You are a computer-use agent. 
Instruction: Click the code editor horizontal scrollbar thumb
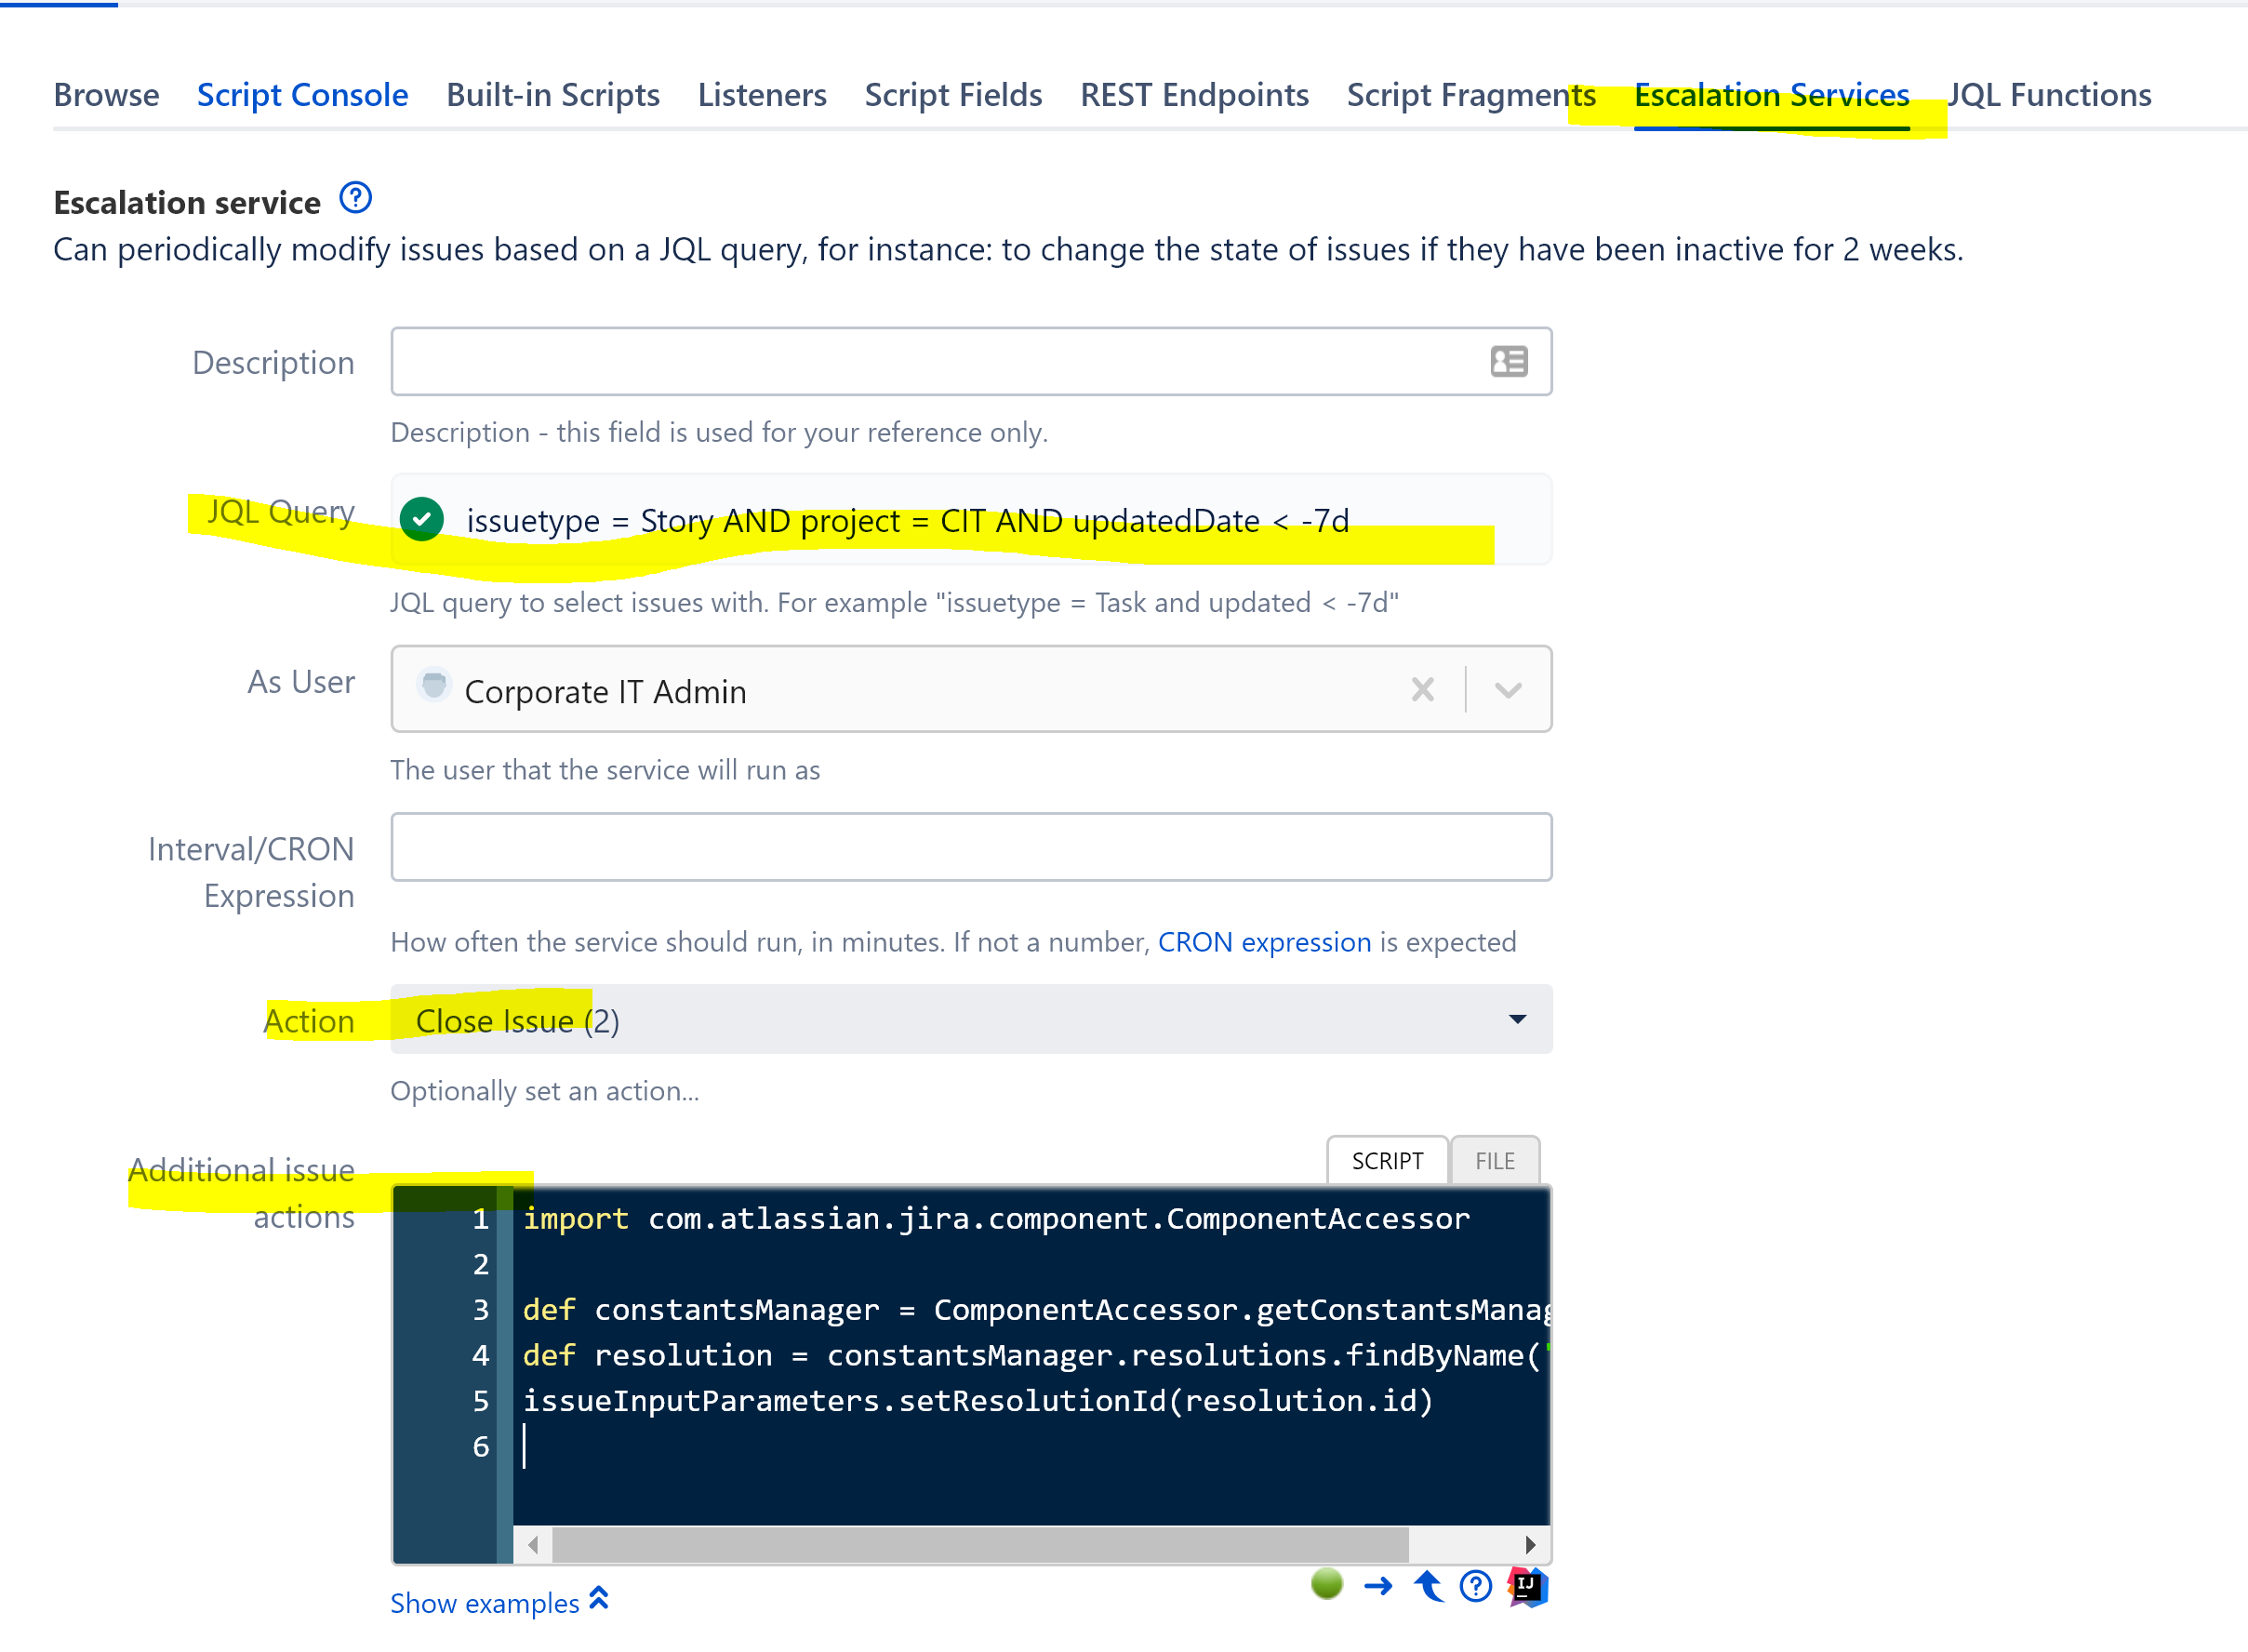[980, 1544]
